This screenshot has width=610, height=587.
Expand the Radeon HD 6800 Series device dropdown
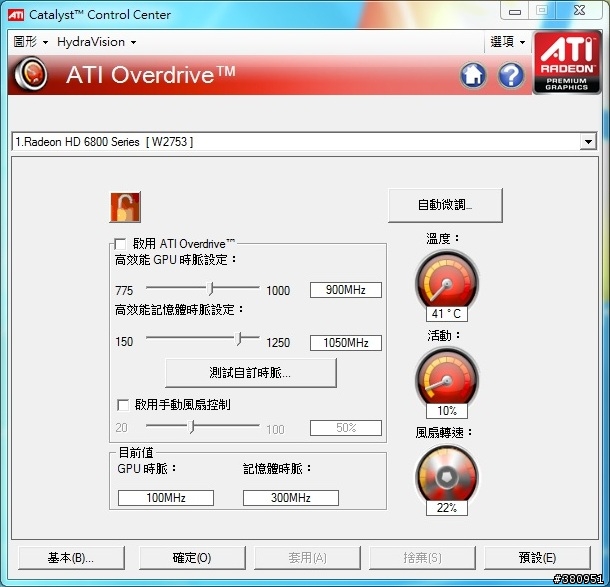click(588, 142)
